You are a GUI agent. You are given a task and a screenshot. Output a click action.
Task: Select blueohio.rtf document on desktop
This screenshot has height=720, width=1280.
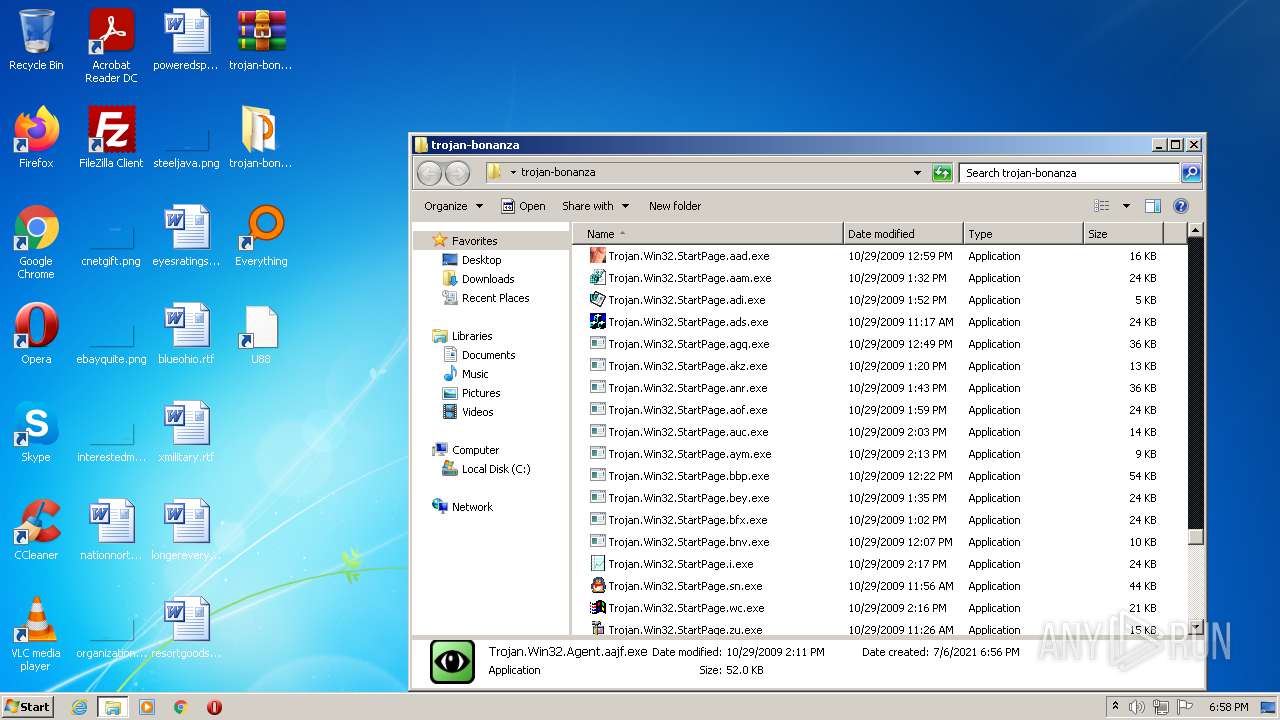(186, 334)
